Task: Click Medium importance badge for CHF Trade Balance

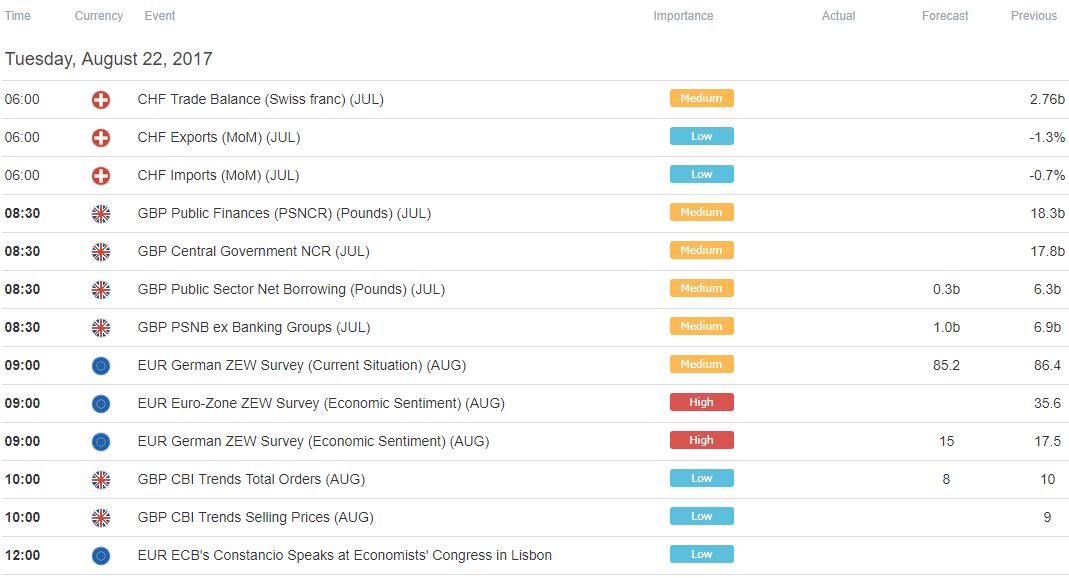Action: (701, 98)
